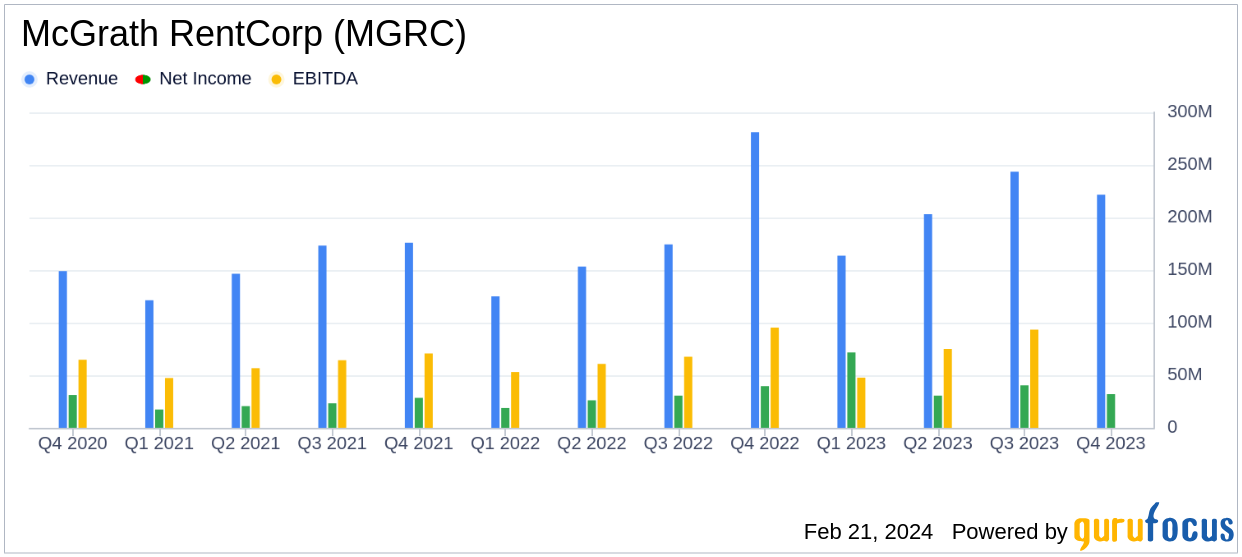Image resolution: width=1242 pixels, height=557 pixels.
Task: Click the Feb 21, 2024 date text
Action: [x=868, y=532]
